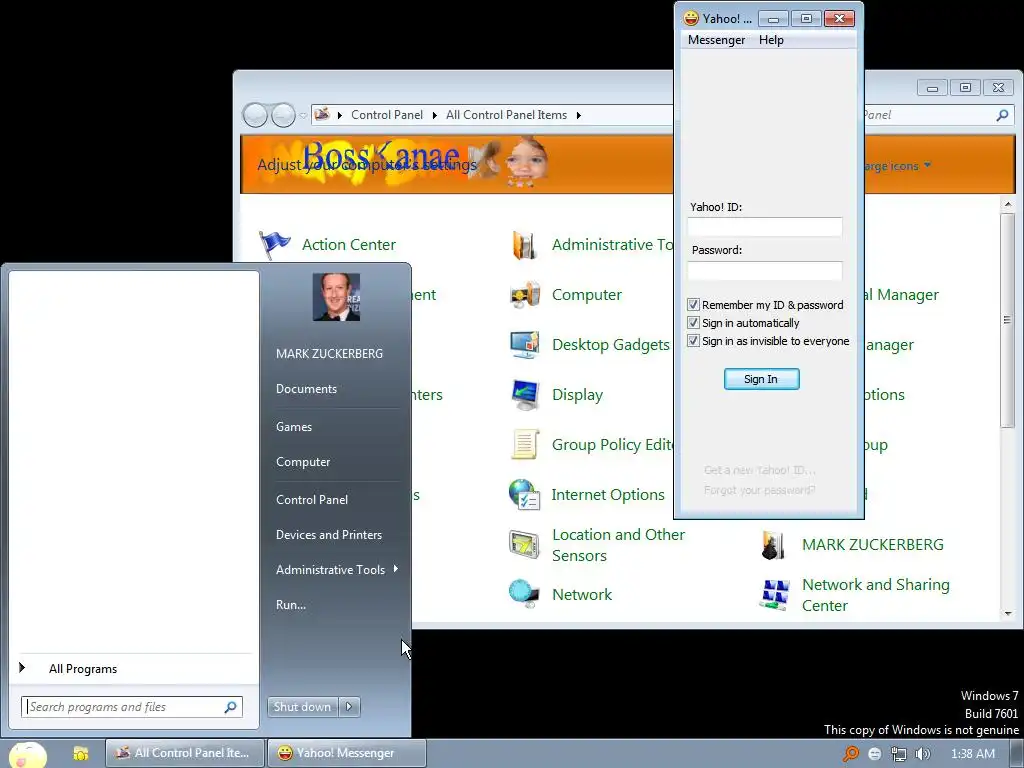Click the Yahoo! ID input field
The image size is (1024, 768).
pos(765,227)
